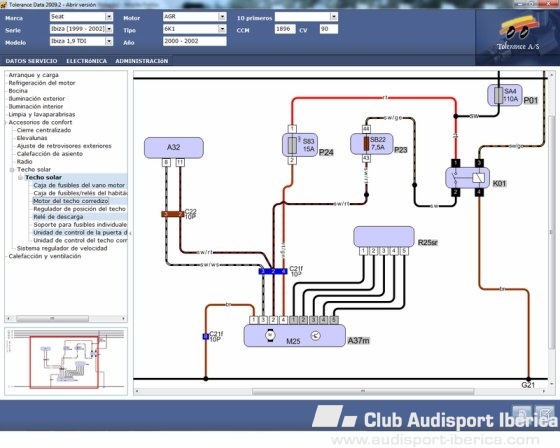
Task: Click the tree panel horizontal scrollbar
Action: [66, 318]
